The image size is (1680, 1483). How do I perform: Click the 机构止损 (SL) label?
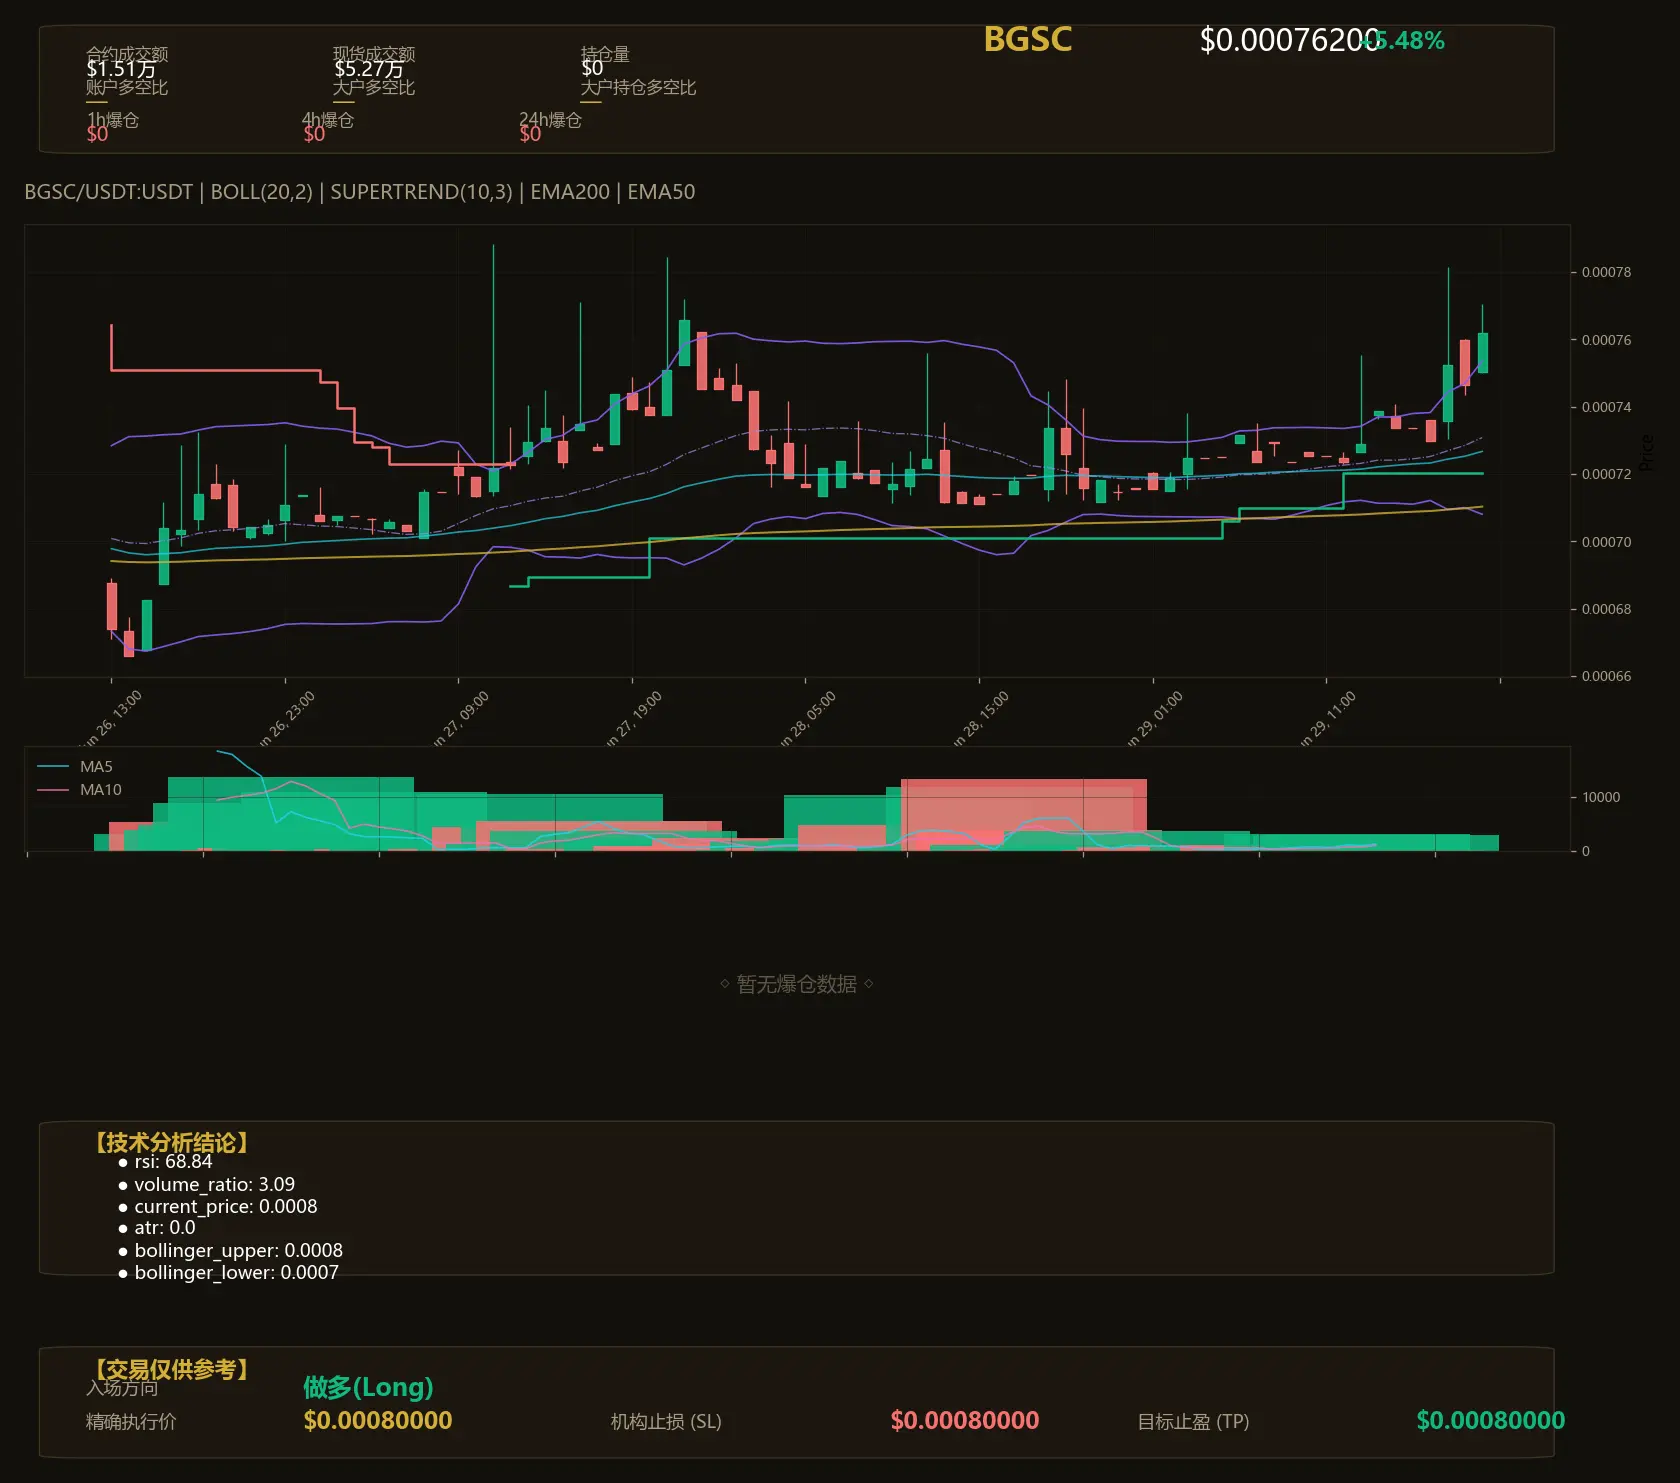point(666,1422)
